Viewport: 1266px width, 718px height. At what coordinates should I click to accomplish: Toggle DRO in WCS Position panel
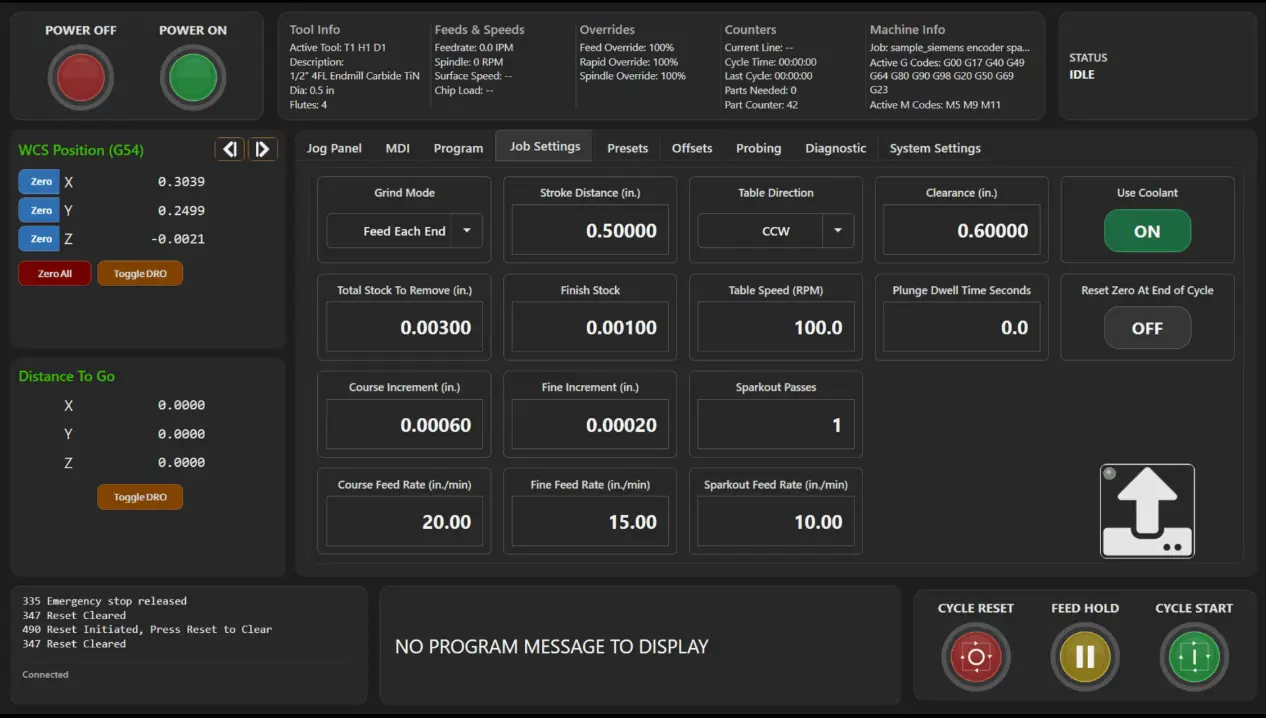click(x=140, y=273)
